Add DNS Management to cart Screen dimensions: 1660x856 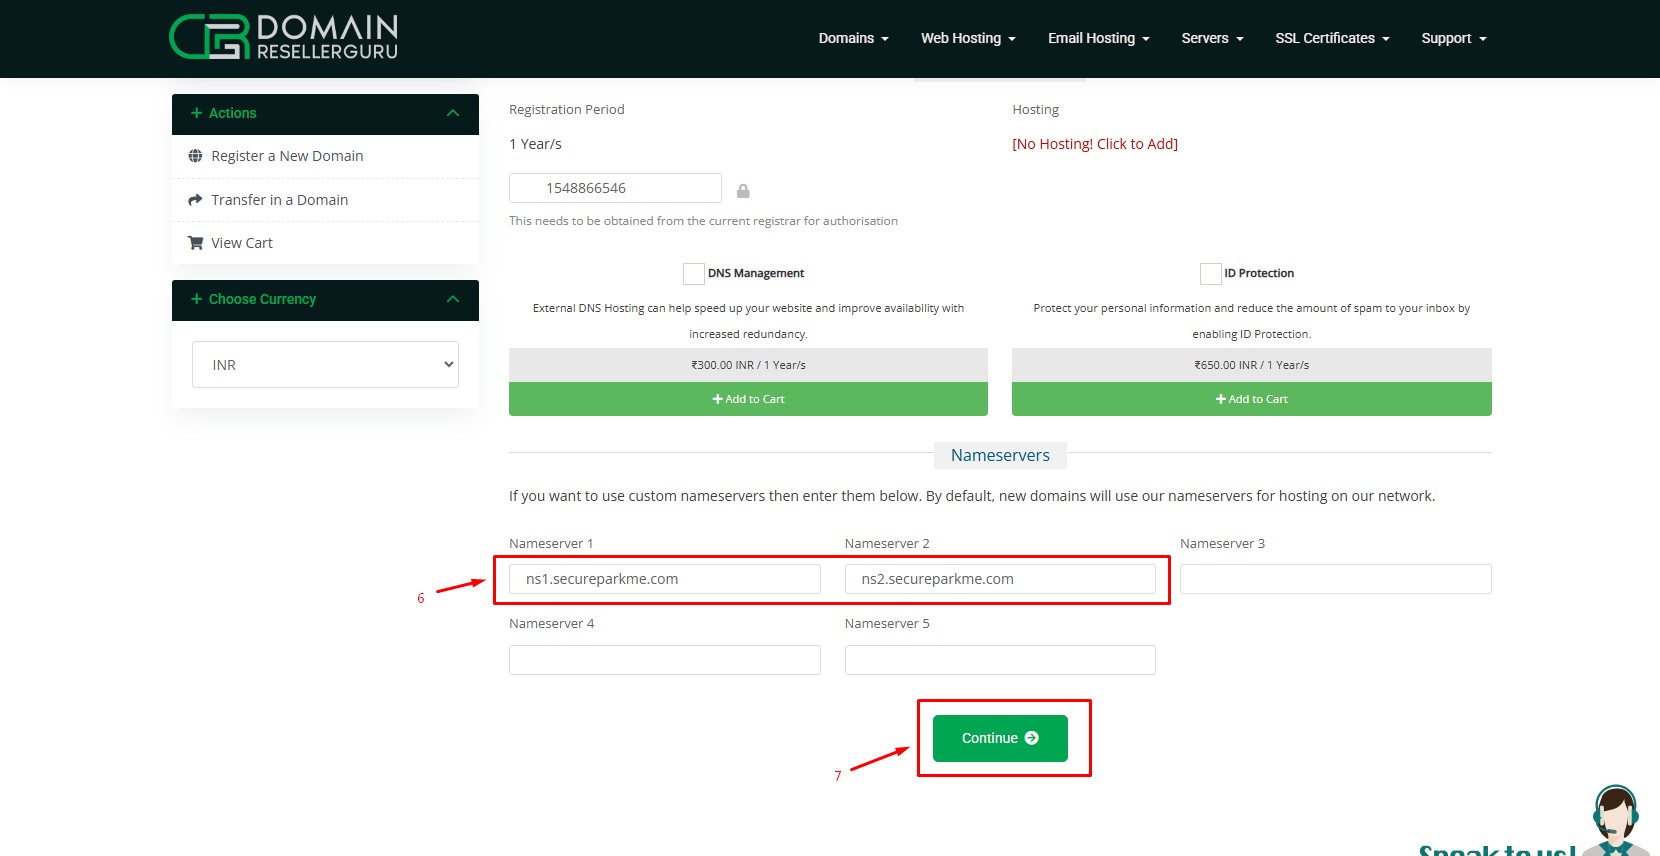pyautogui.click(x=748, y=399)
